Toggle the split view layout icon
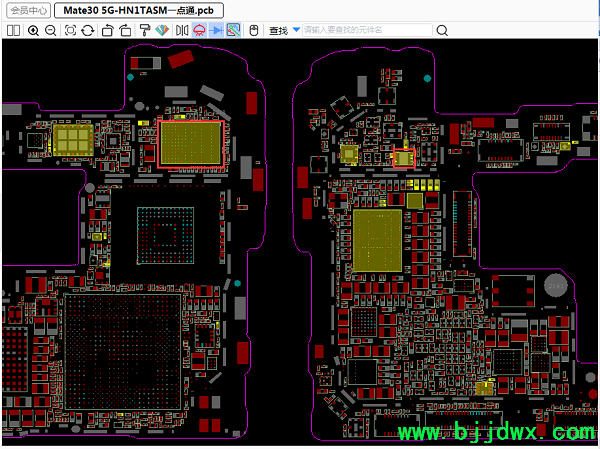 click(x=13, y=30)
